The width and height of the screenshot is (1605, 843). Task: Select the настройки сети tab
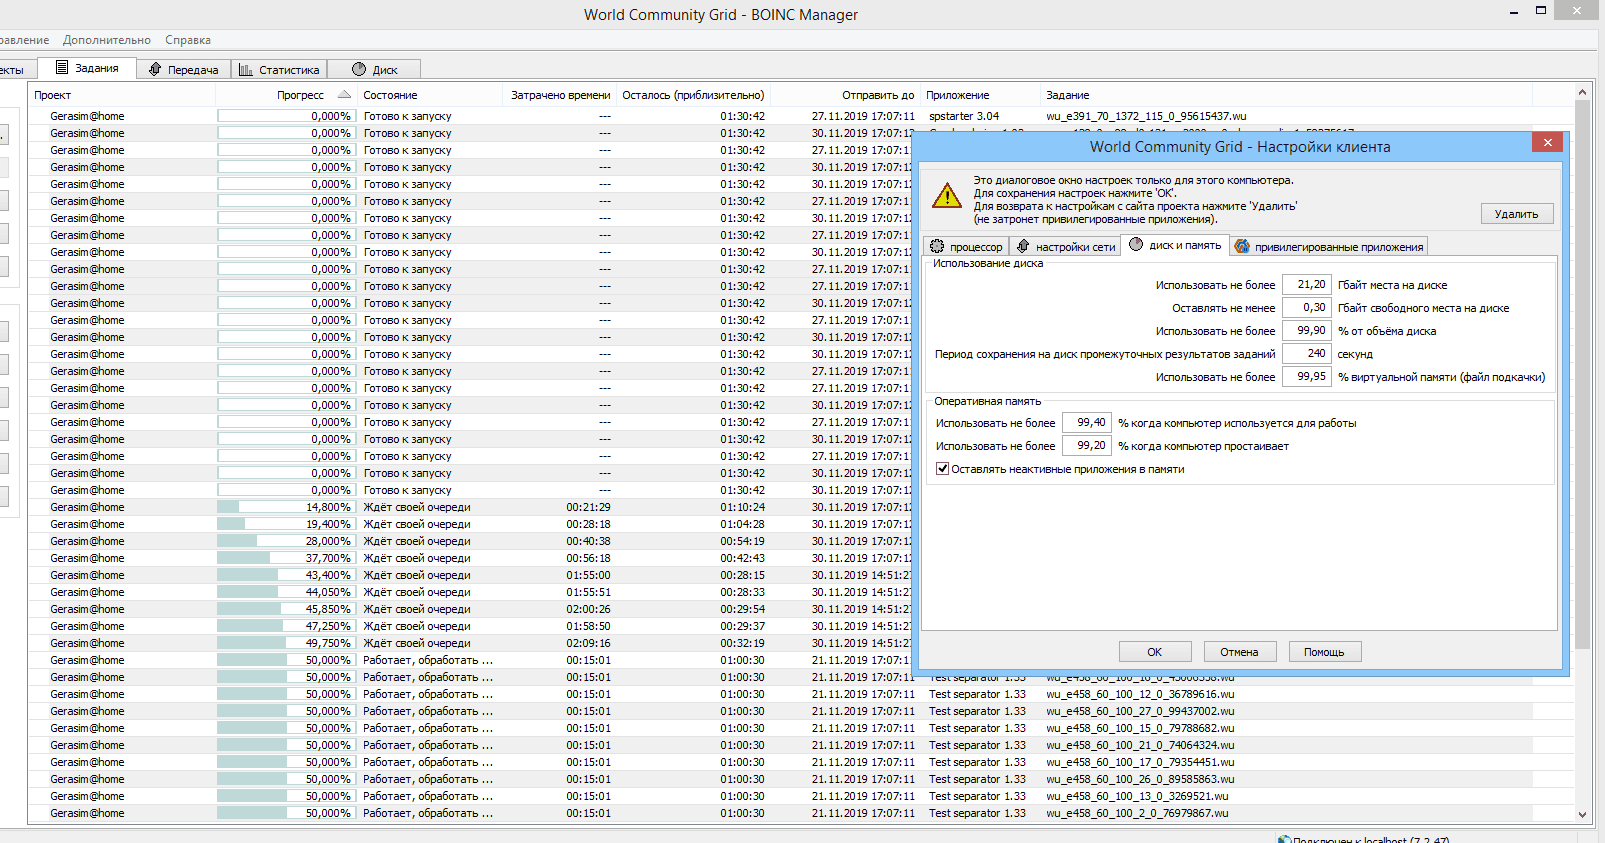(x=1065, y=246)
